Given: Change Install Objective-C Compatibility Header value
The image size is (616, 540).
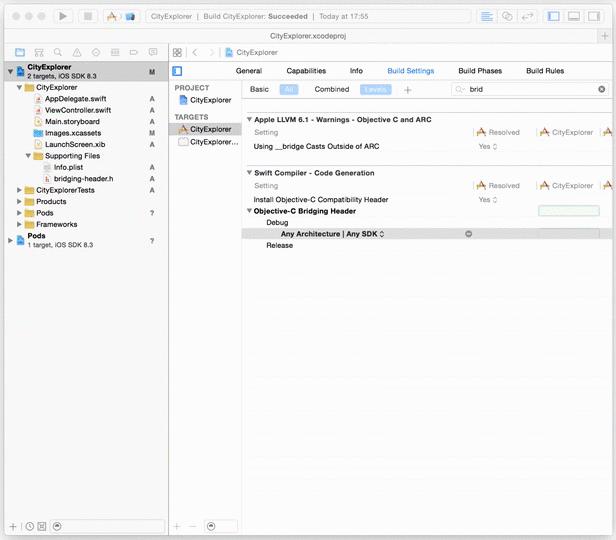Looking at the screenshot, I should coord(488,200).
